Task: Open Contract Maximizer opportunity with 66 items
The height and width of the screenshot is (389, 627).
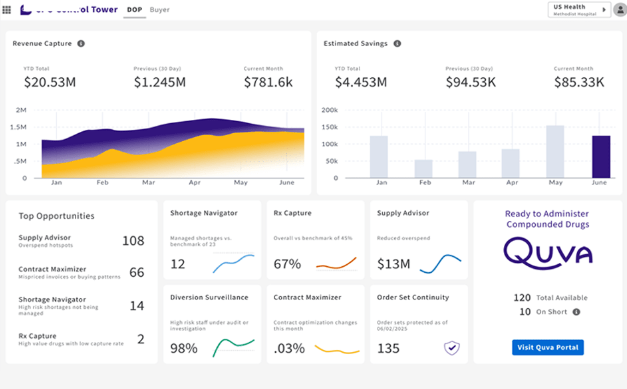Action: click(81, 272)
